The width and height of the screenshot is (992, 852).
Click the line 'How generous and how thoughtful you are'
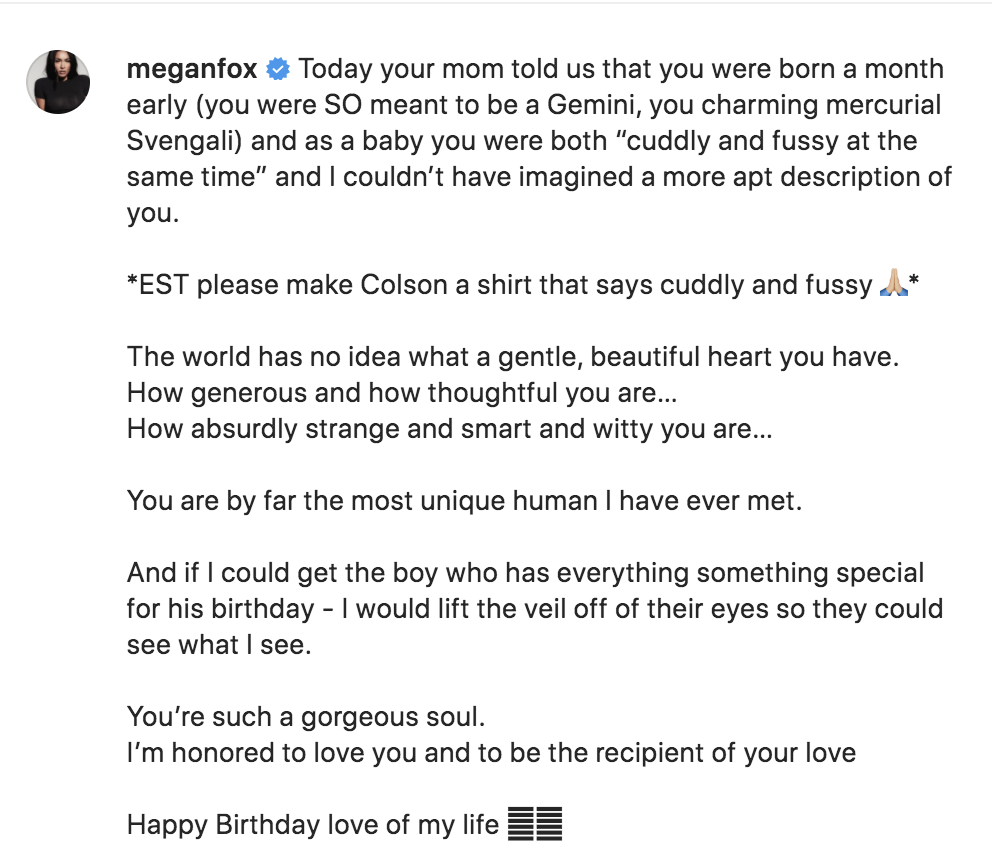pyautogui.click(x=402, y=393)
